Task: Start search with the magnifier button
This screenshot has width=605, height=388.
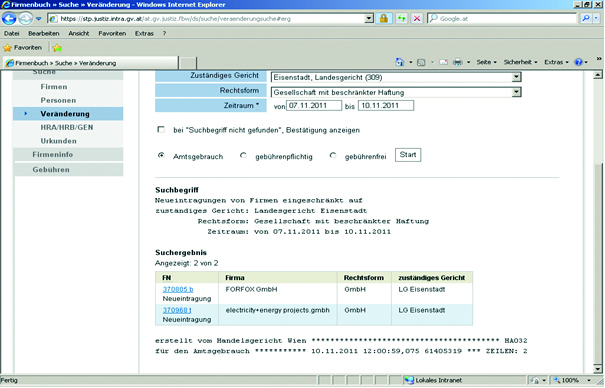Action: (586, 18)
